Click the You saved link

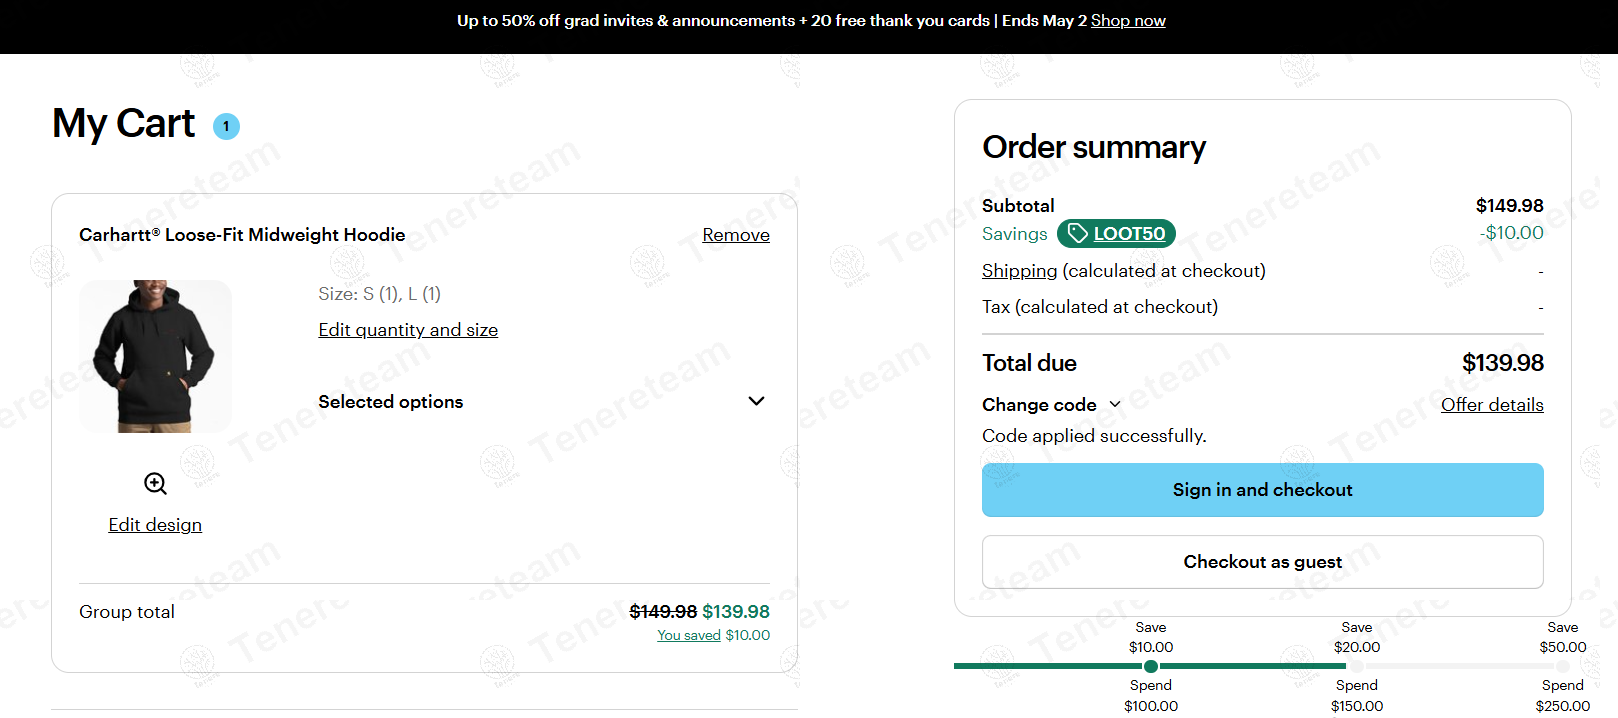point(689,635)
